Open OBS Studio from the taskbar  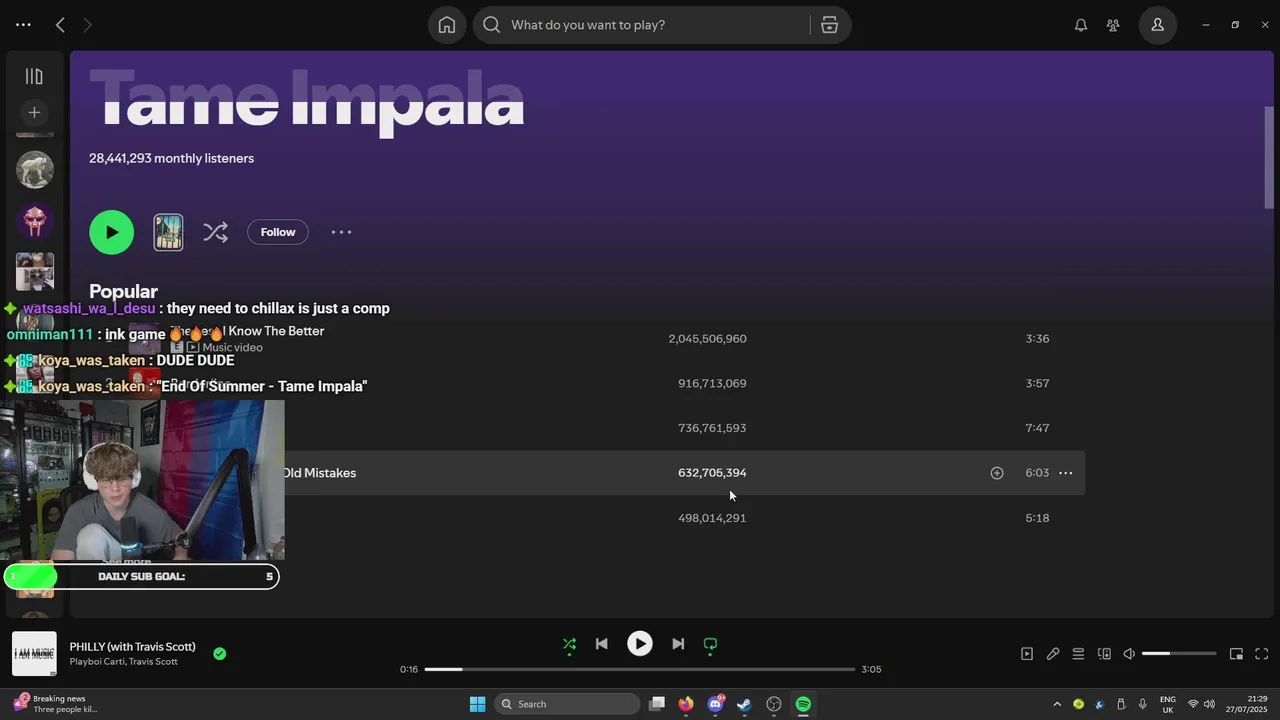click(774, 704)
